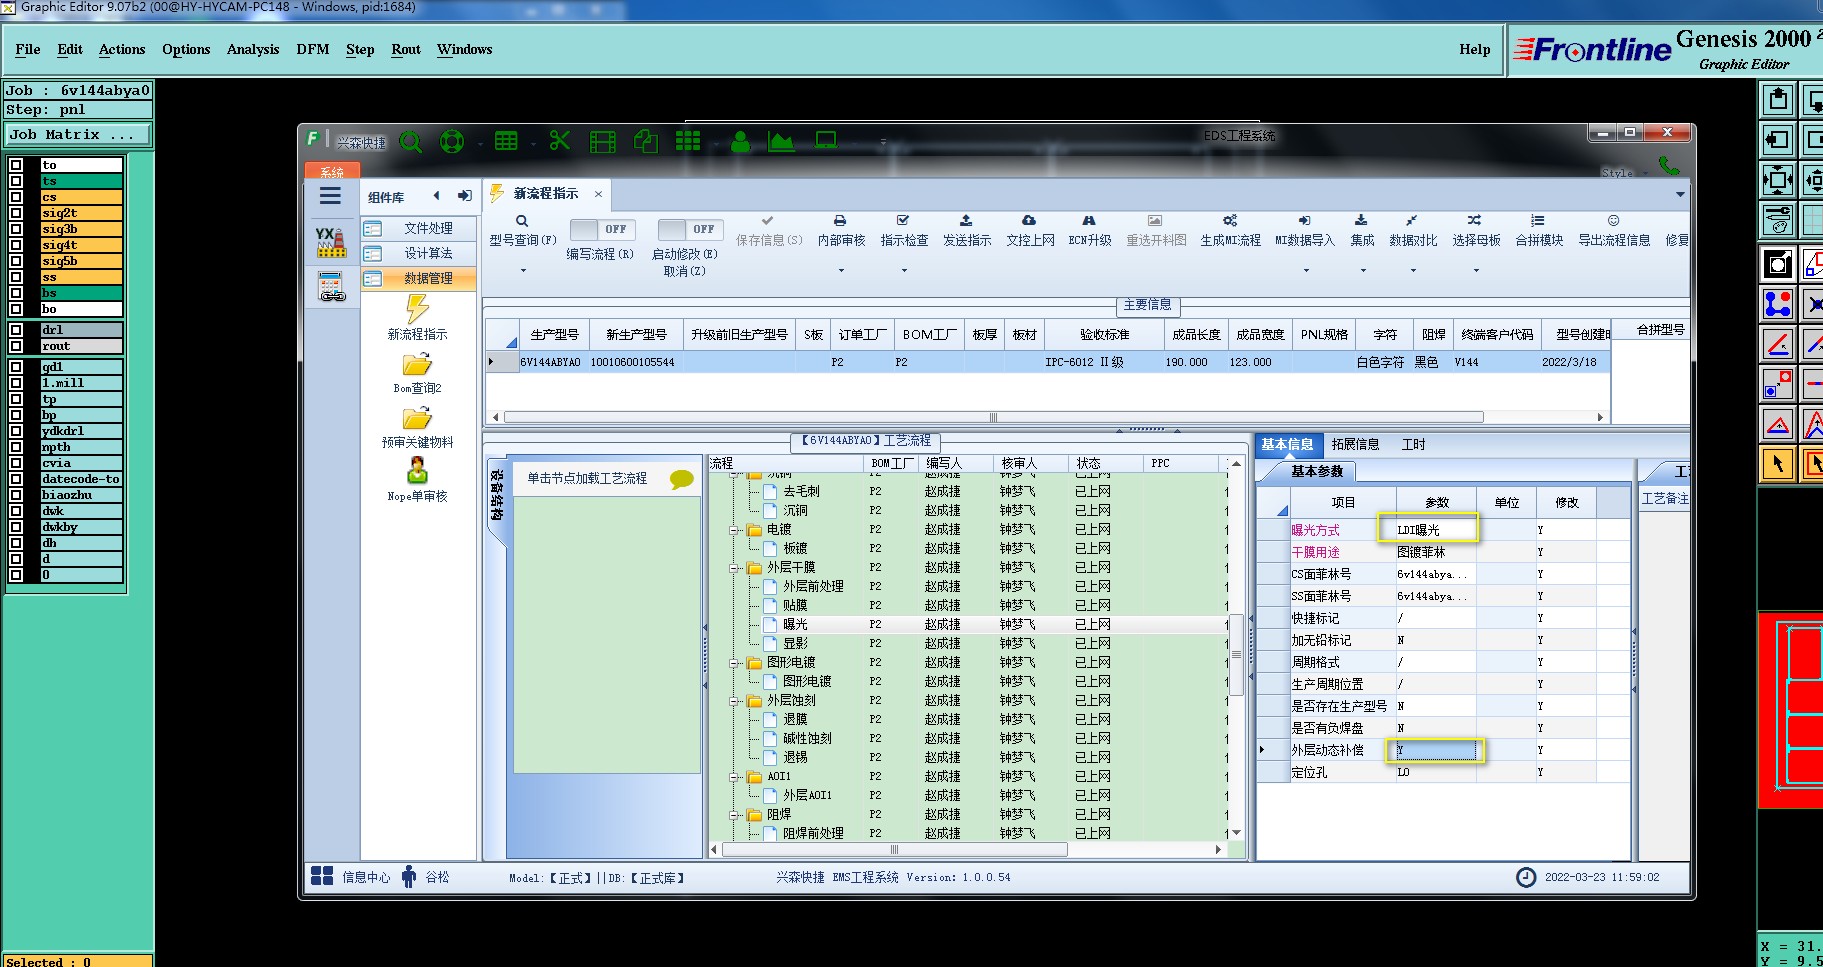Toggle the 'rout' layer checkbox
1823x967 pixels.
point(16,346)
